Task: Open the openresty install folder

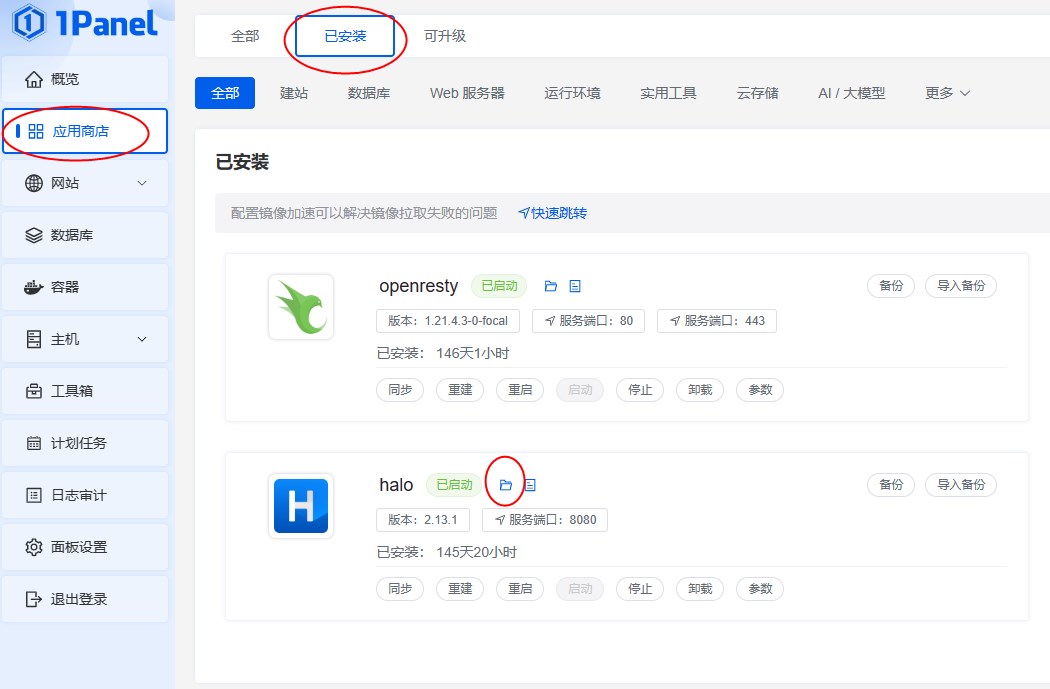Action: click(x=551, y=286)
